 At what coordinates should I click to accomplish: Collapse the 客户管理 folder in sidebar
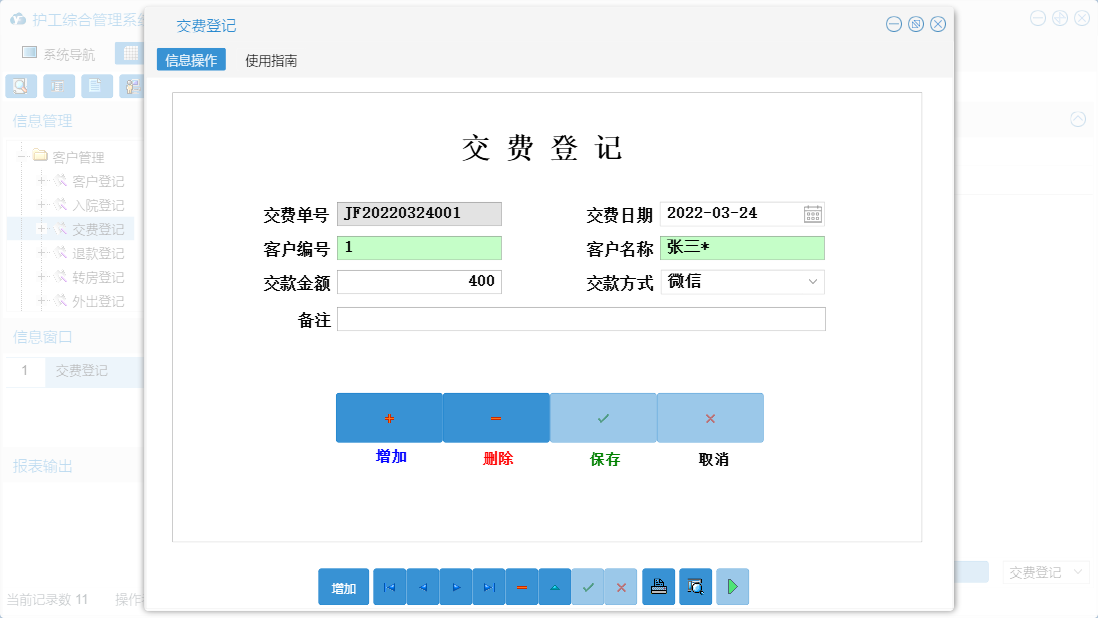pyautogui.click(x=23, y=156)
